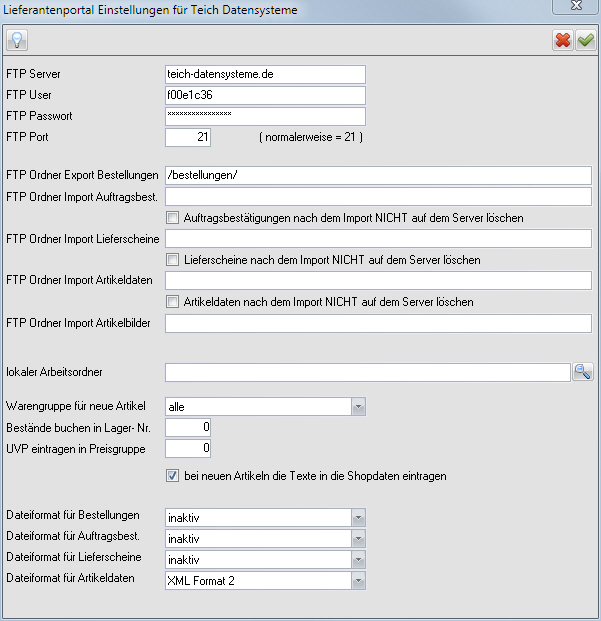Click the 'Dateiformat für Artikeldaten' label

pyautogui.click(x=70, y=578)
